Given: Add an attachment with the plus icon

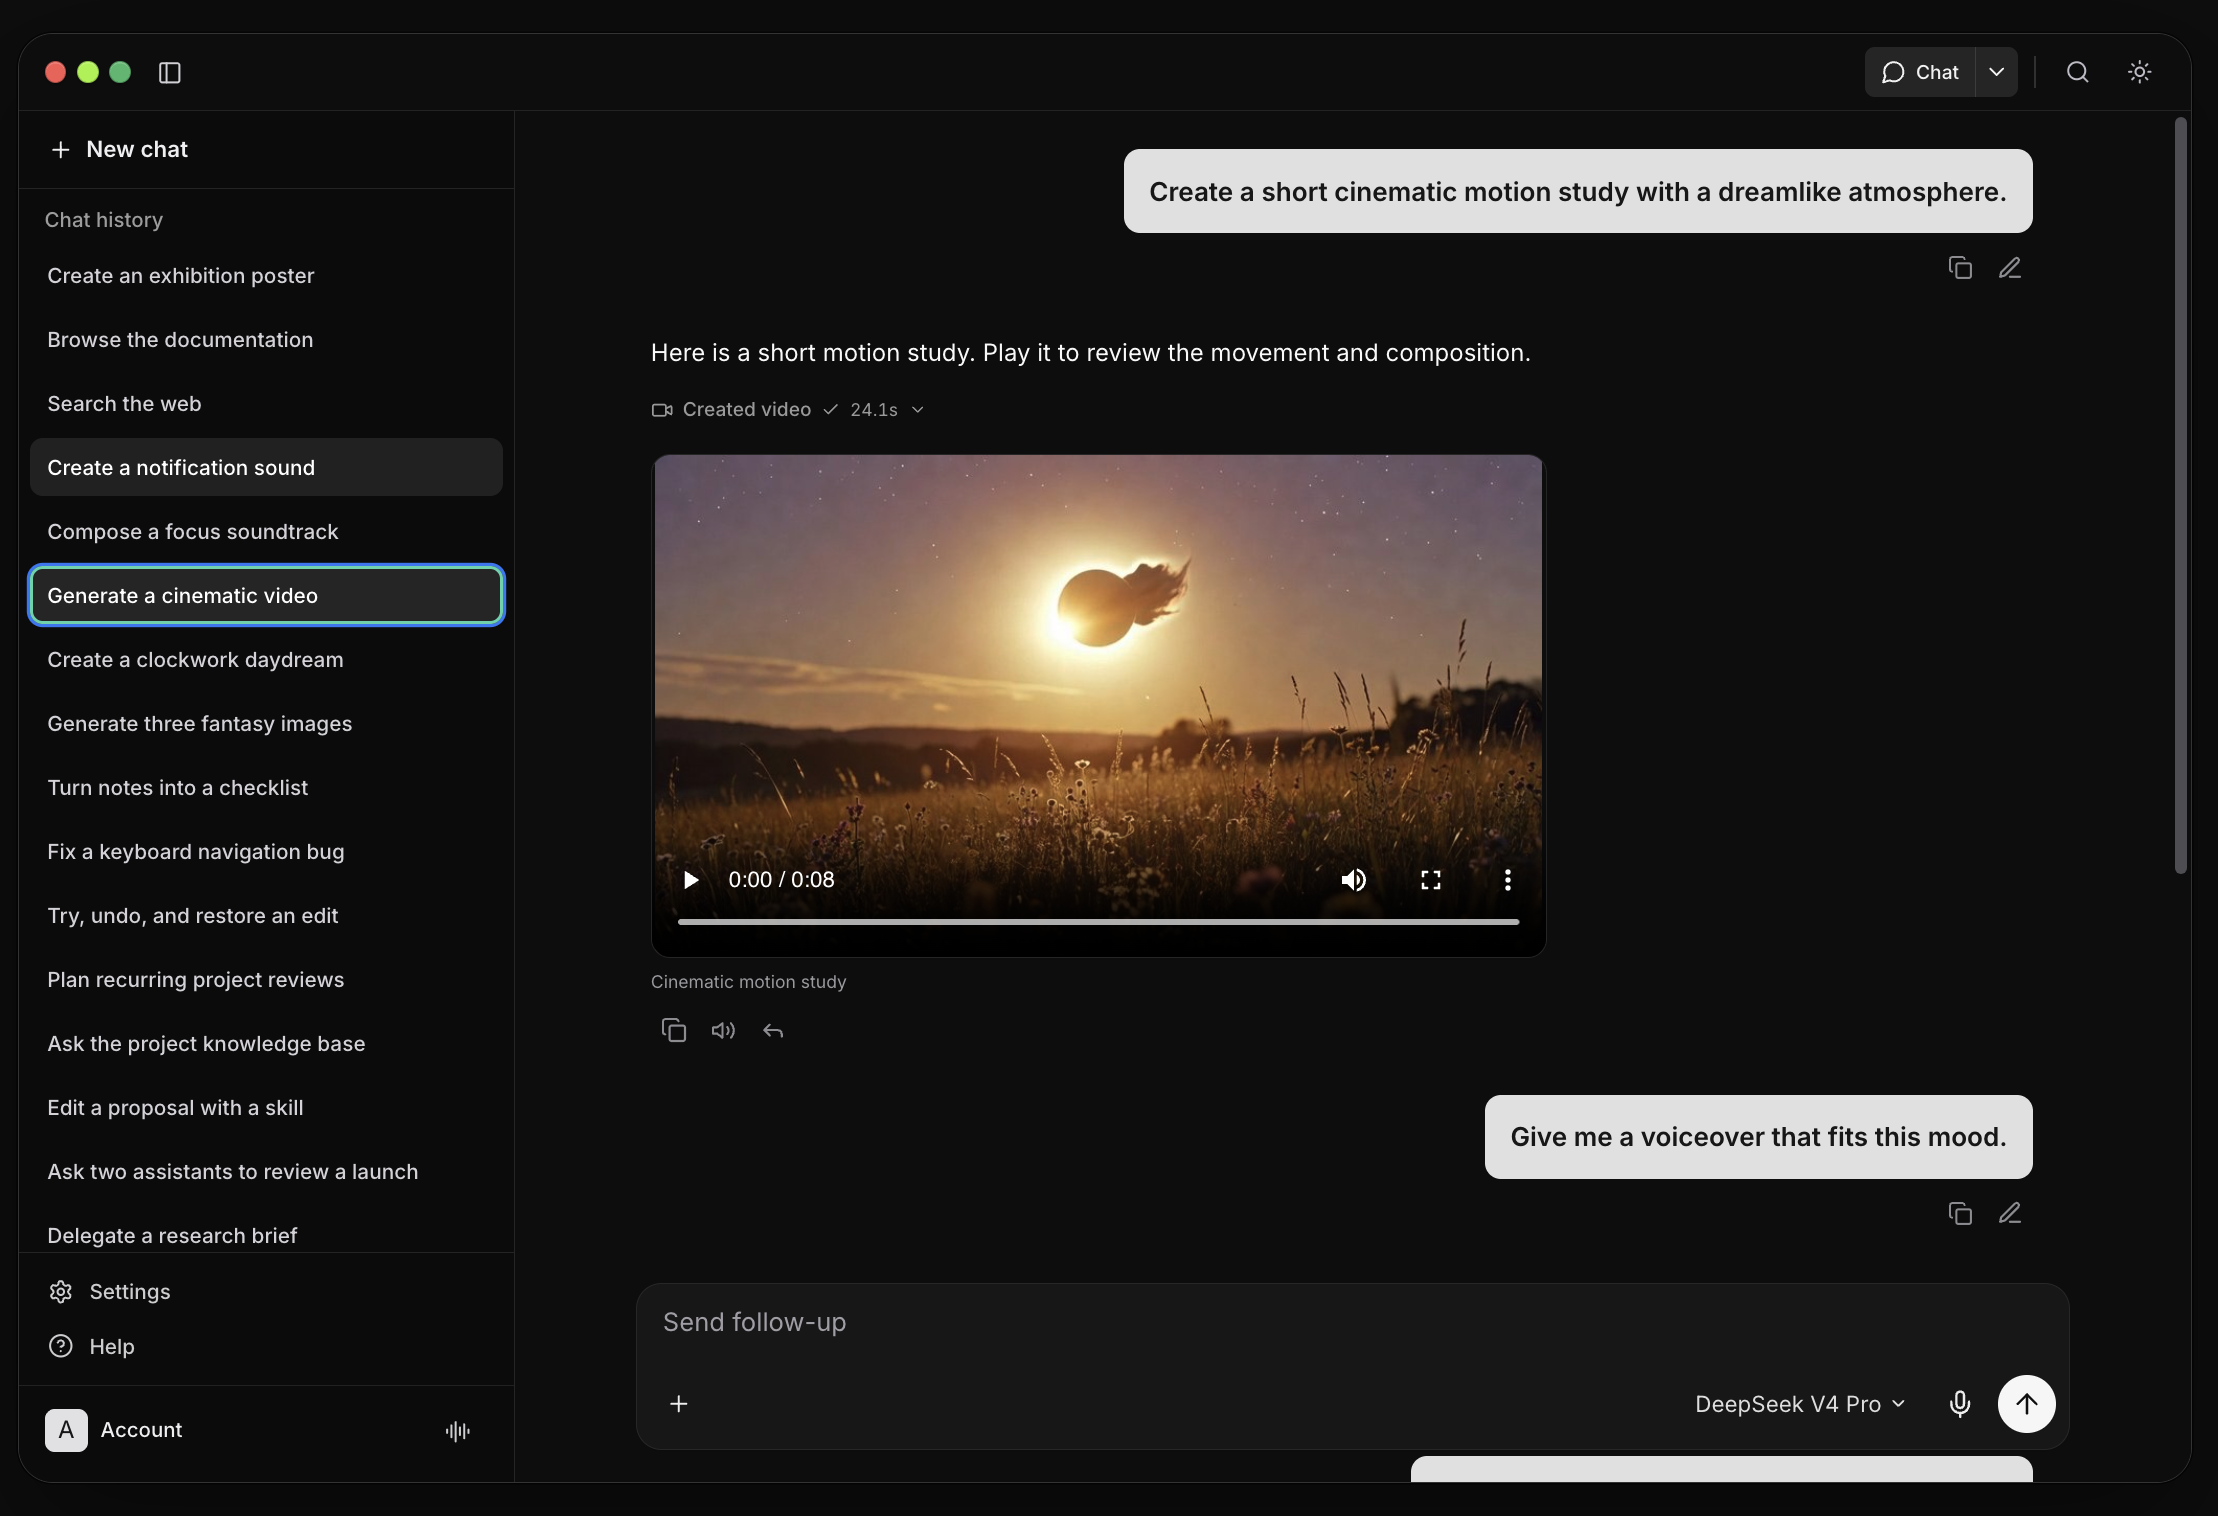Looking at the screenshot, I should coord(679,1404).
